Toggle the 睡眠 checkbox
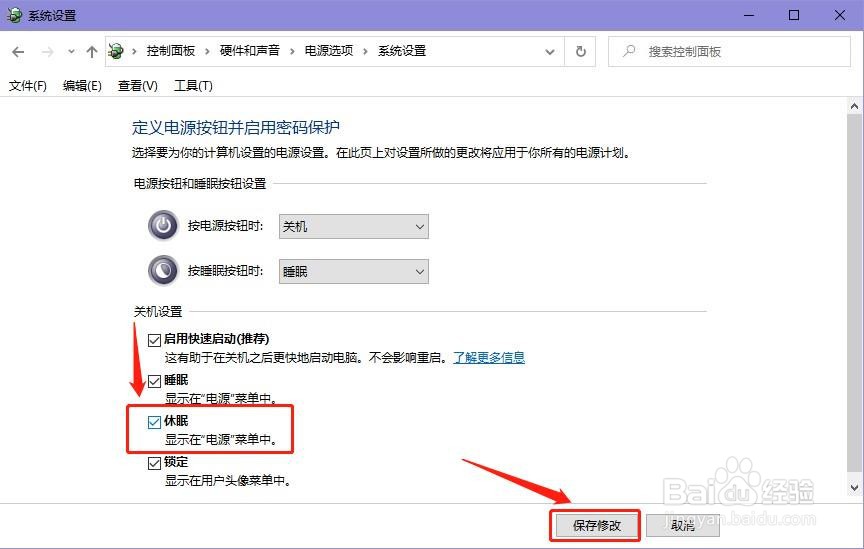The width and height of the screenshot is (864, 549). point(154,381)
